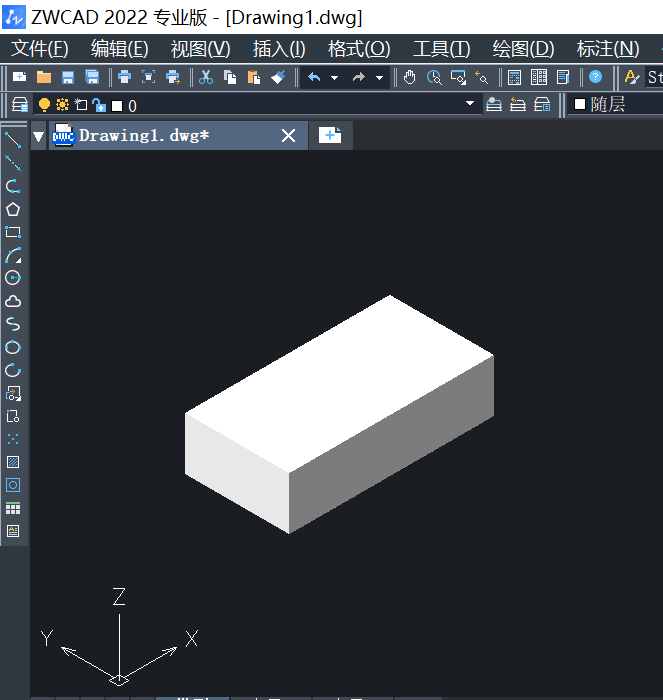Expand the Undo history dropdown arrow
The width and height of the screenshot is (663, 700).
334,78
